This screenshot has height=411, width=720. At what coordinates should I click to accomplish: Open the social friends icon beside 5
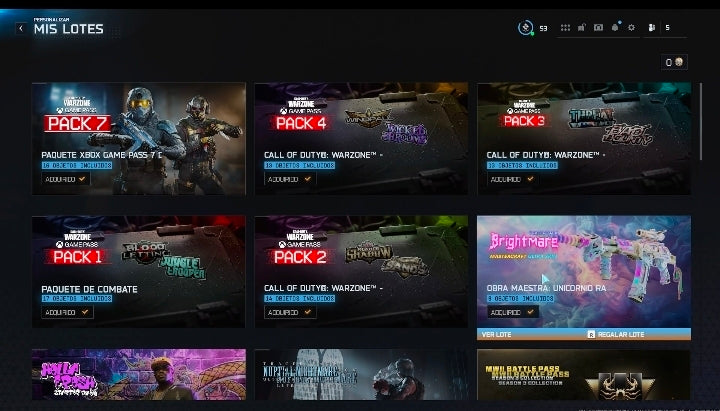tap(652, 28)
